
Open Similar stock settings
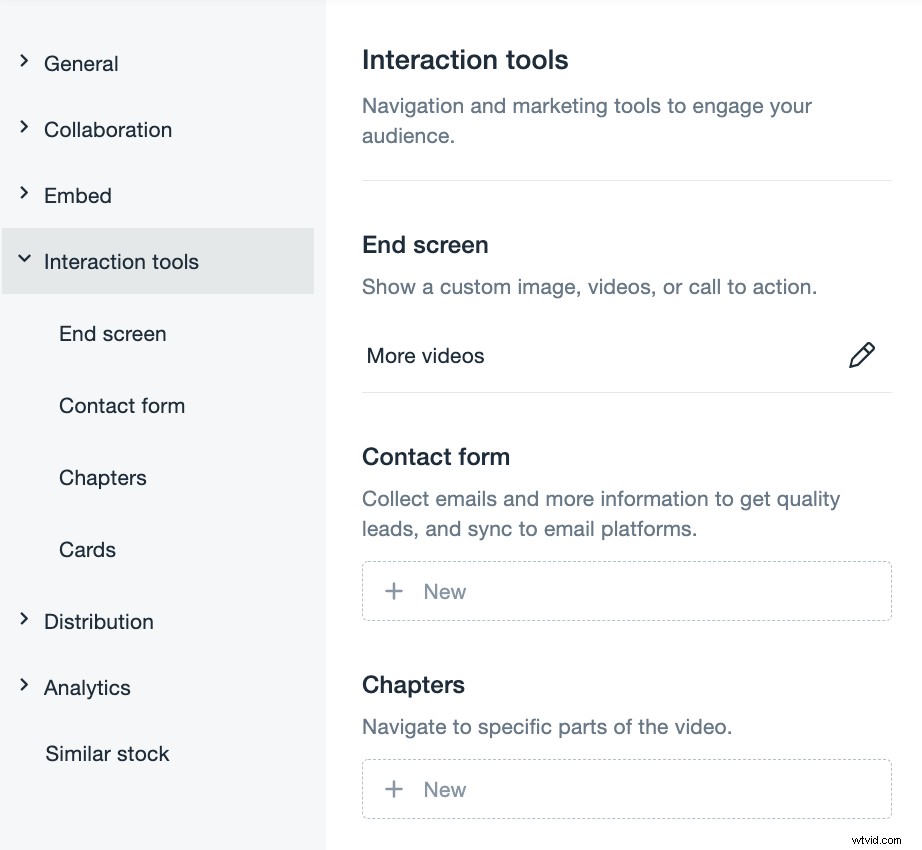coord(107,753)
